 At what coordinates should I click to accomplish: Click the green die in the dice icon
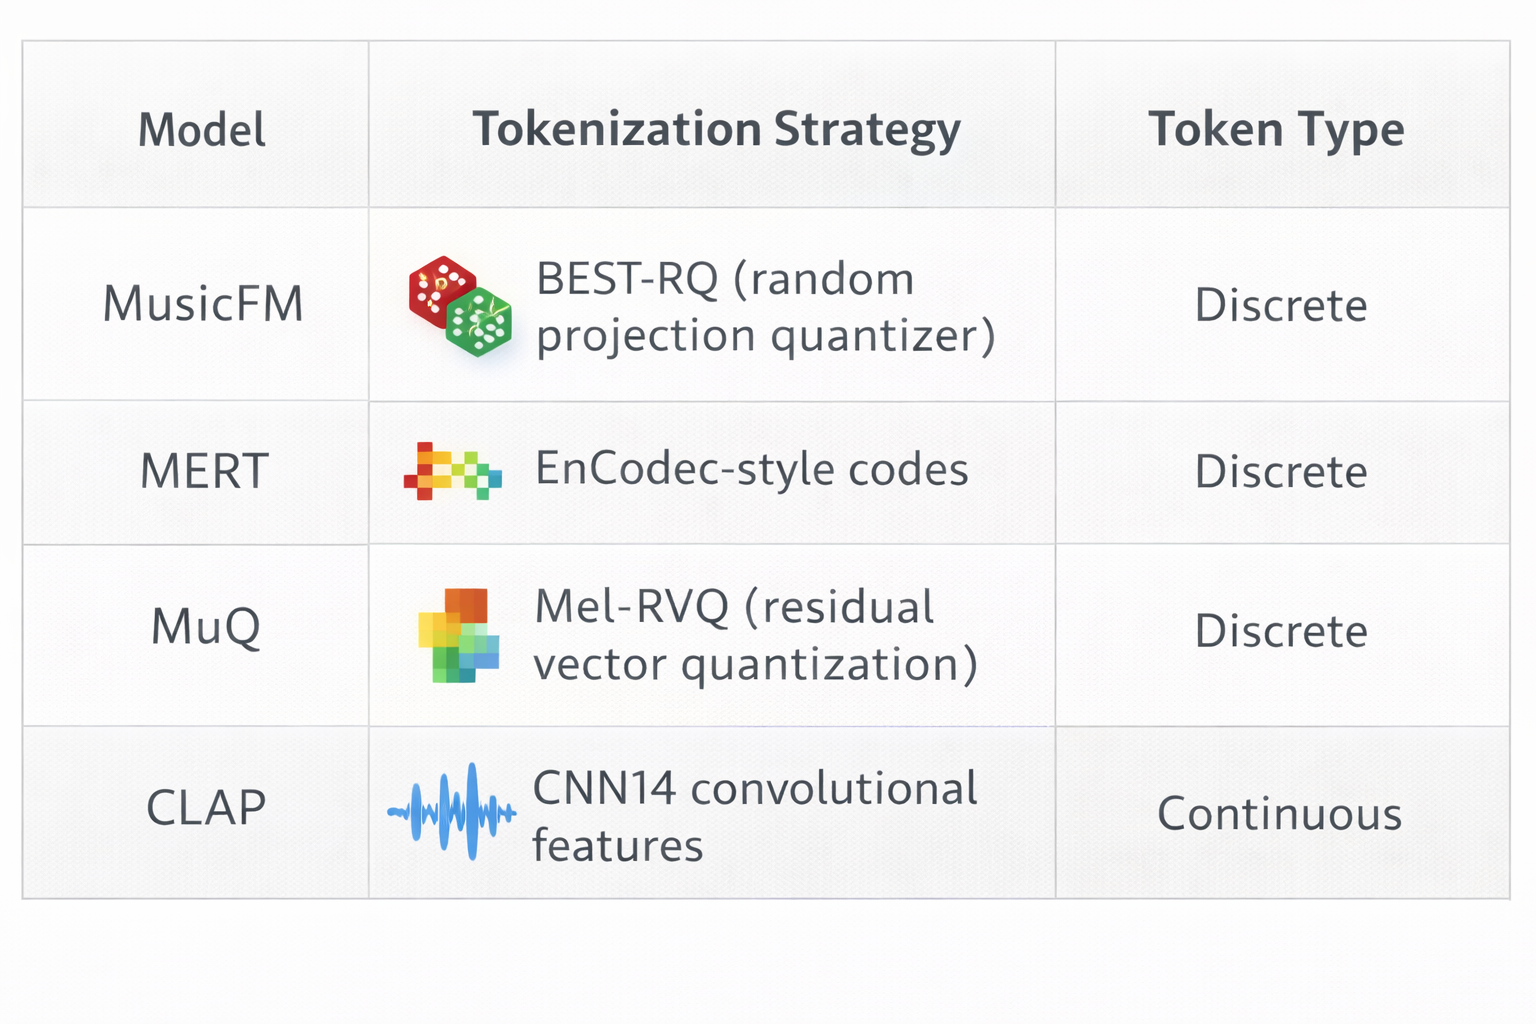click(x=479, y=322)
